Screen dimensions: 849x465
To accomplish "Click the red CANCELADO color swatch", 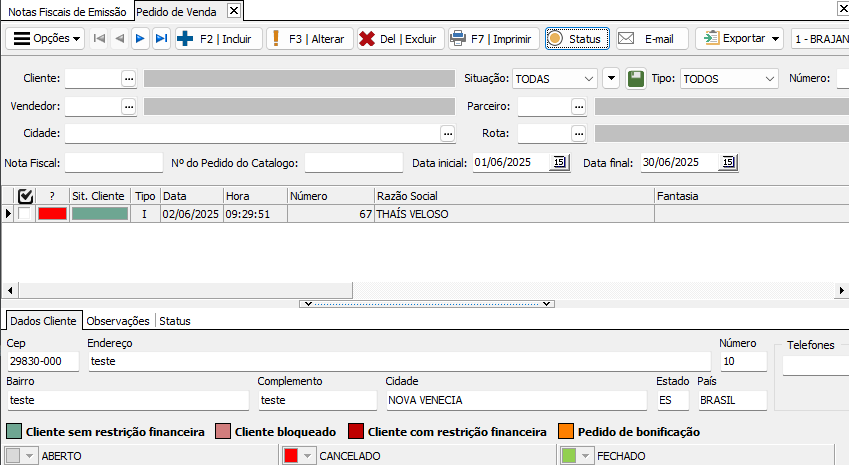I will pos(292,455).
